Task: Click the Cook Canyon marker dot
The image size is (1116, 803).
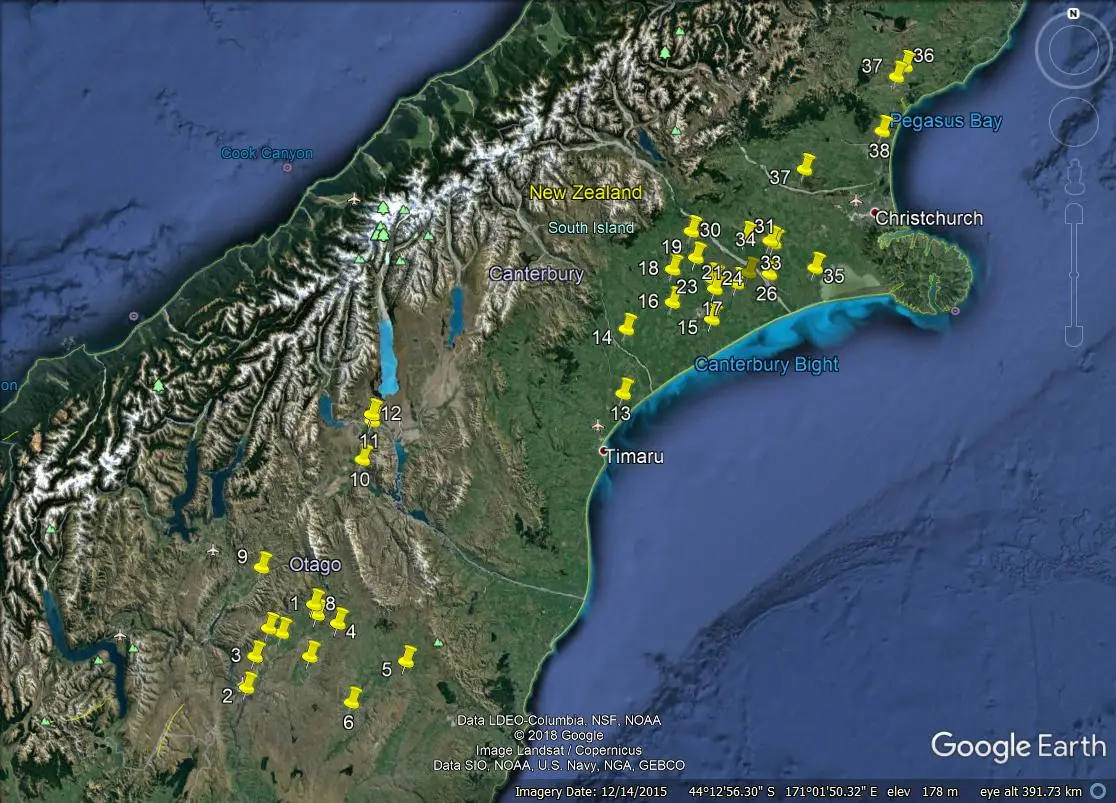Action: [288, 168]
